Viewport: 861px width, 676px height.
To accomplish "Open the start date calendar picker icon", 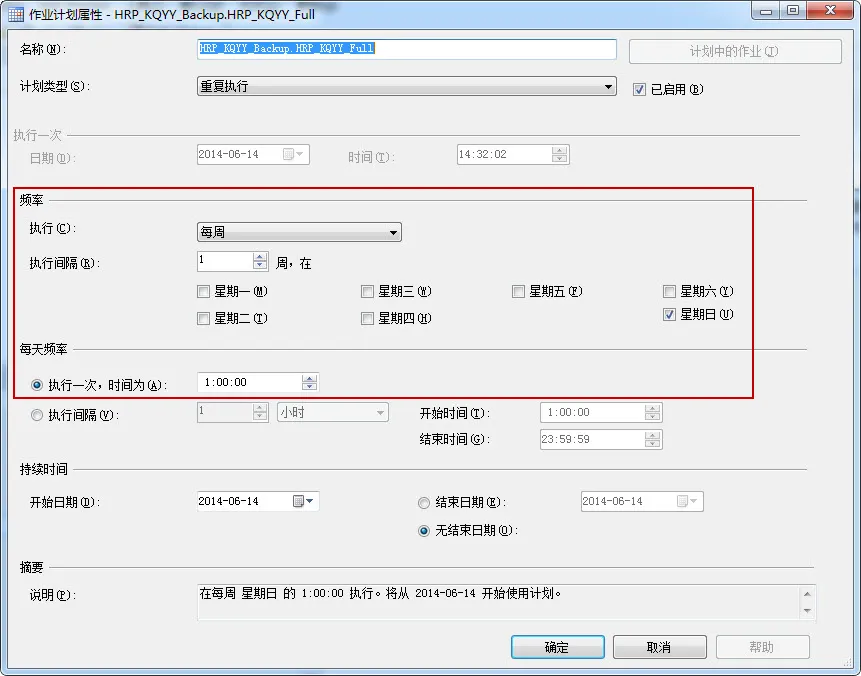I will (x=298, y=501).
